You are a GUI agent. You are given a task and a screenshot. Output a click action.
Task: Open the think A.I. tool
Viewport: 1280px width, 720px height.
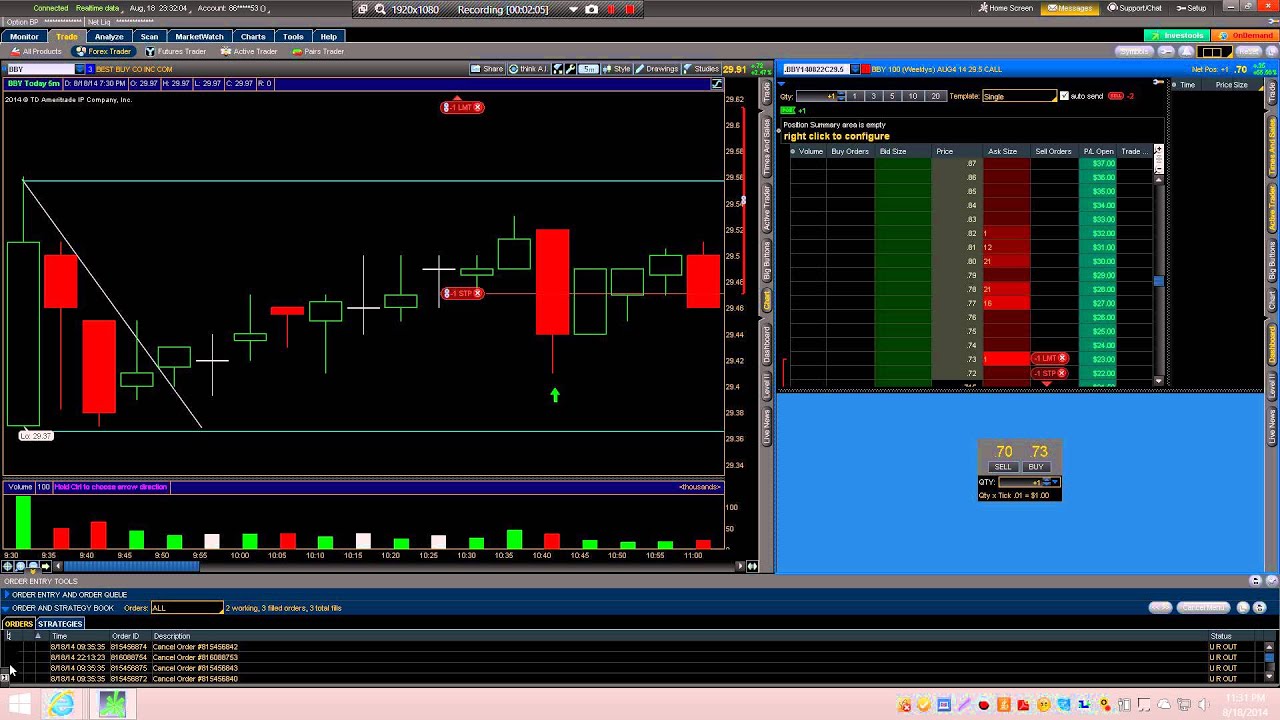(528, 69)
